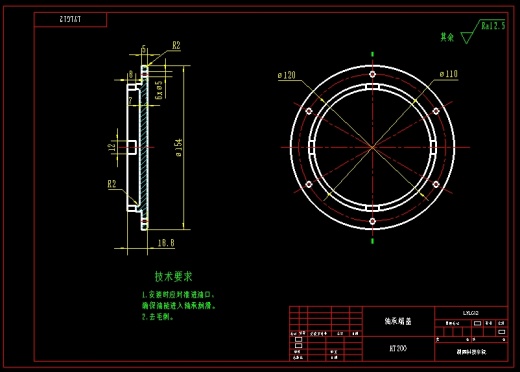Click the upper R2 radius leader label
Screen dimensions: 520x372
coord(176,45)
